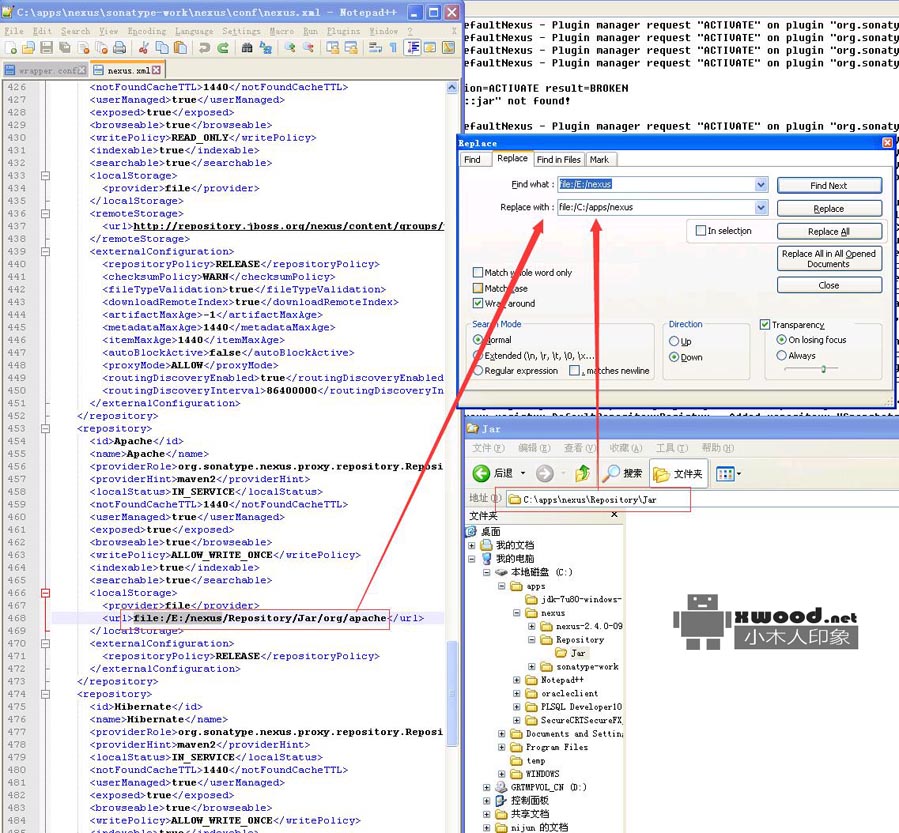899x833 pixels.
Task: Click the Find and Replace toolbar icon
Action: pos(265,48)
